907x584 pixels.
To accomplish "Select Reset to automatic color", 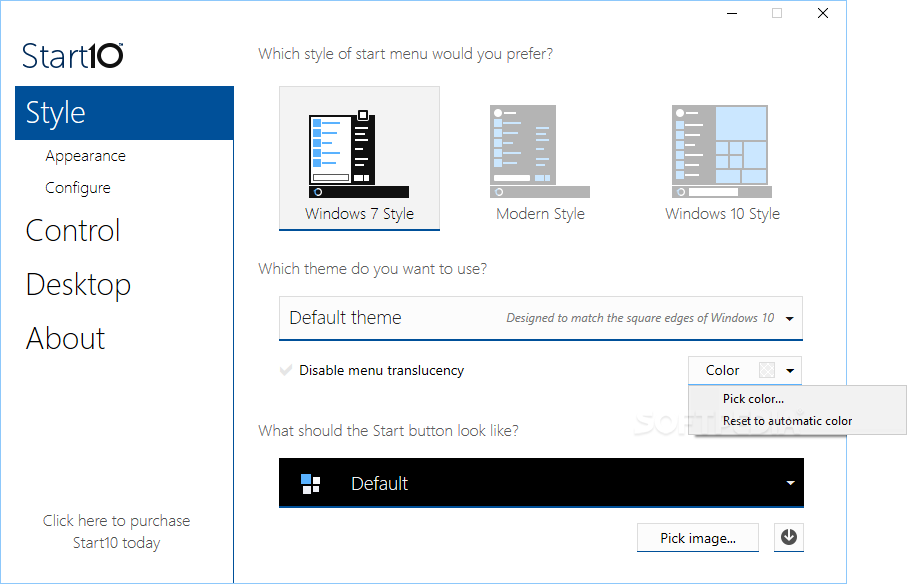I will pyautogui.click(x=787, y=421).
